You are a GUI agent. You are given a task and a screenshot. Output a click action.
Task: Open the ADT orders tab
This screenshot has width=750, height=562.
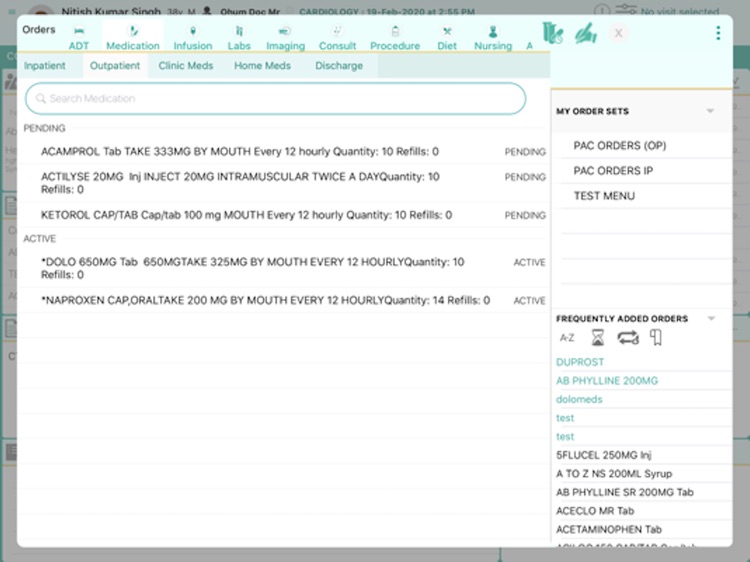tap(79, 38)
